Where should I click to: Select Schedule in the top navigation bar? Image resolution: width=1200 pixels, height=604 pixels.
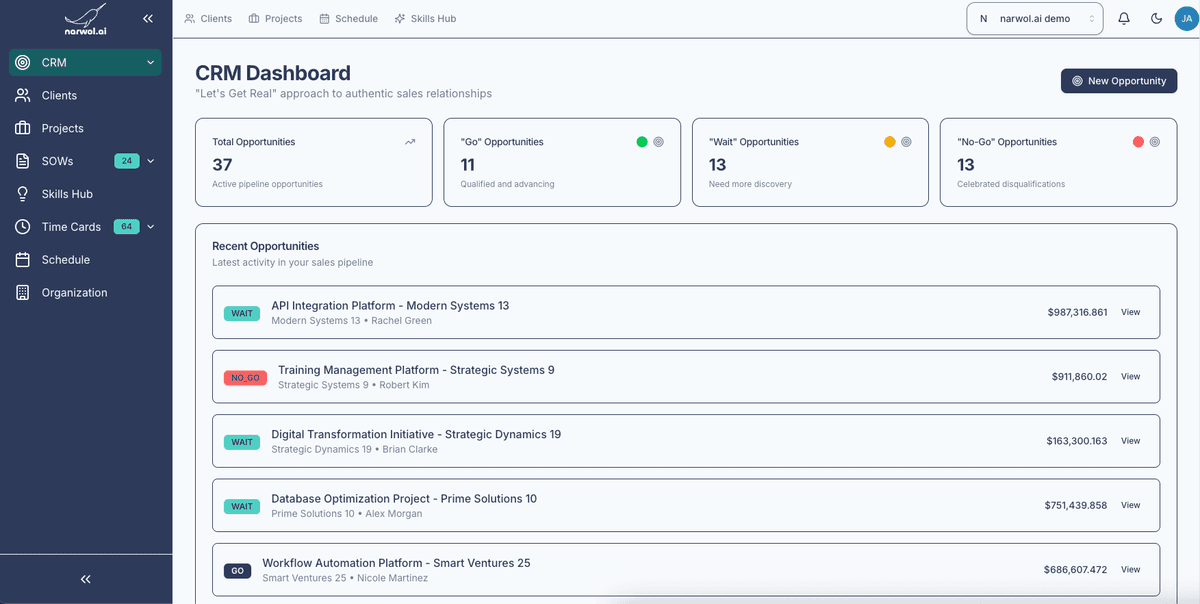(x=348, y=18)
